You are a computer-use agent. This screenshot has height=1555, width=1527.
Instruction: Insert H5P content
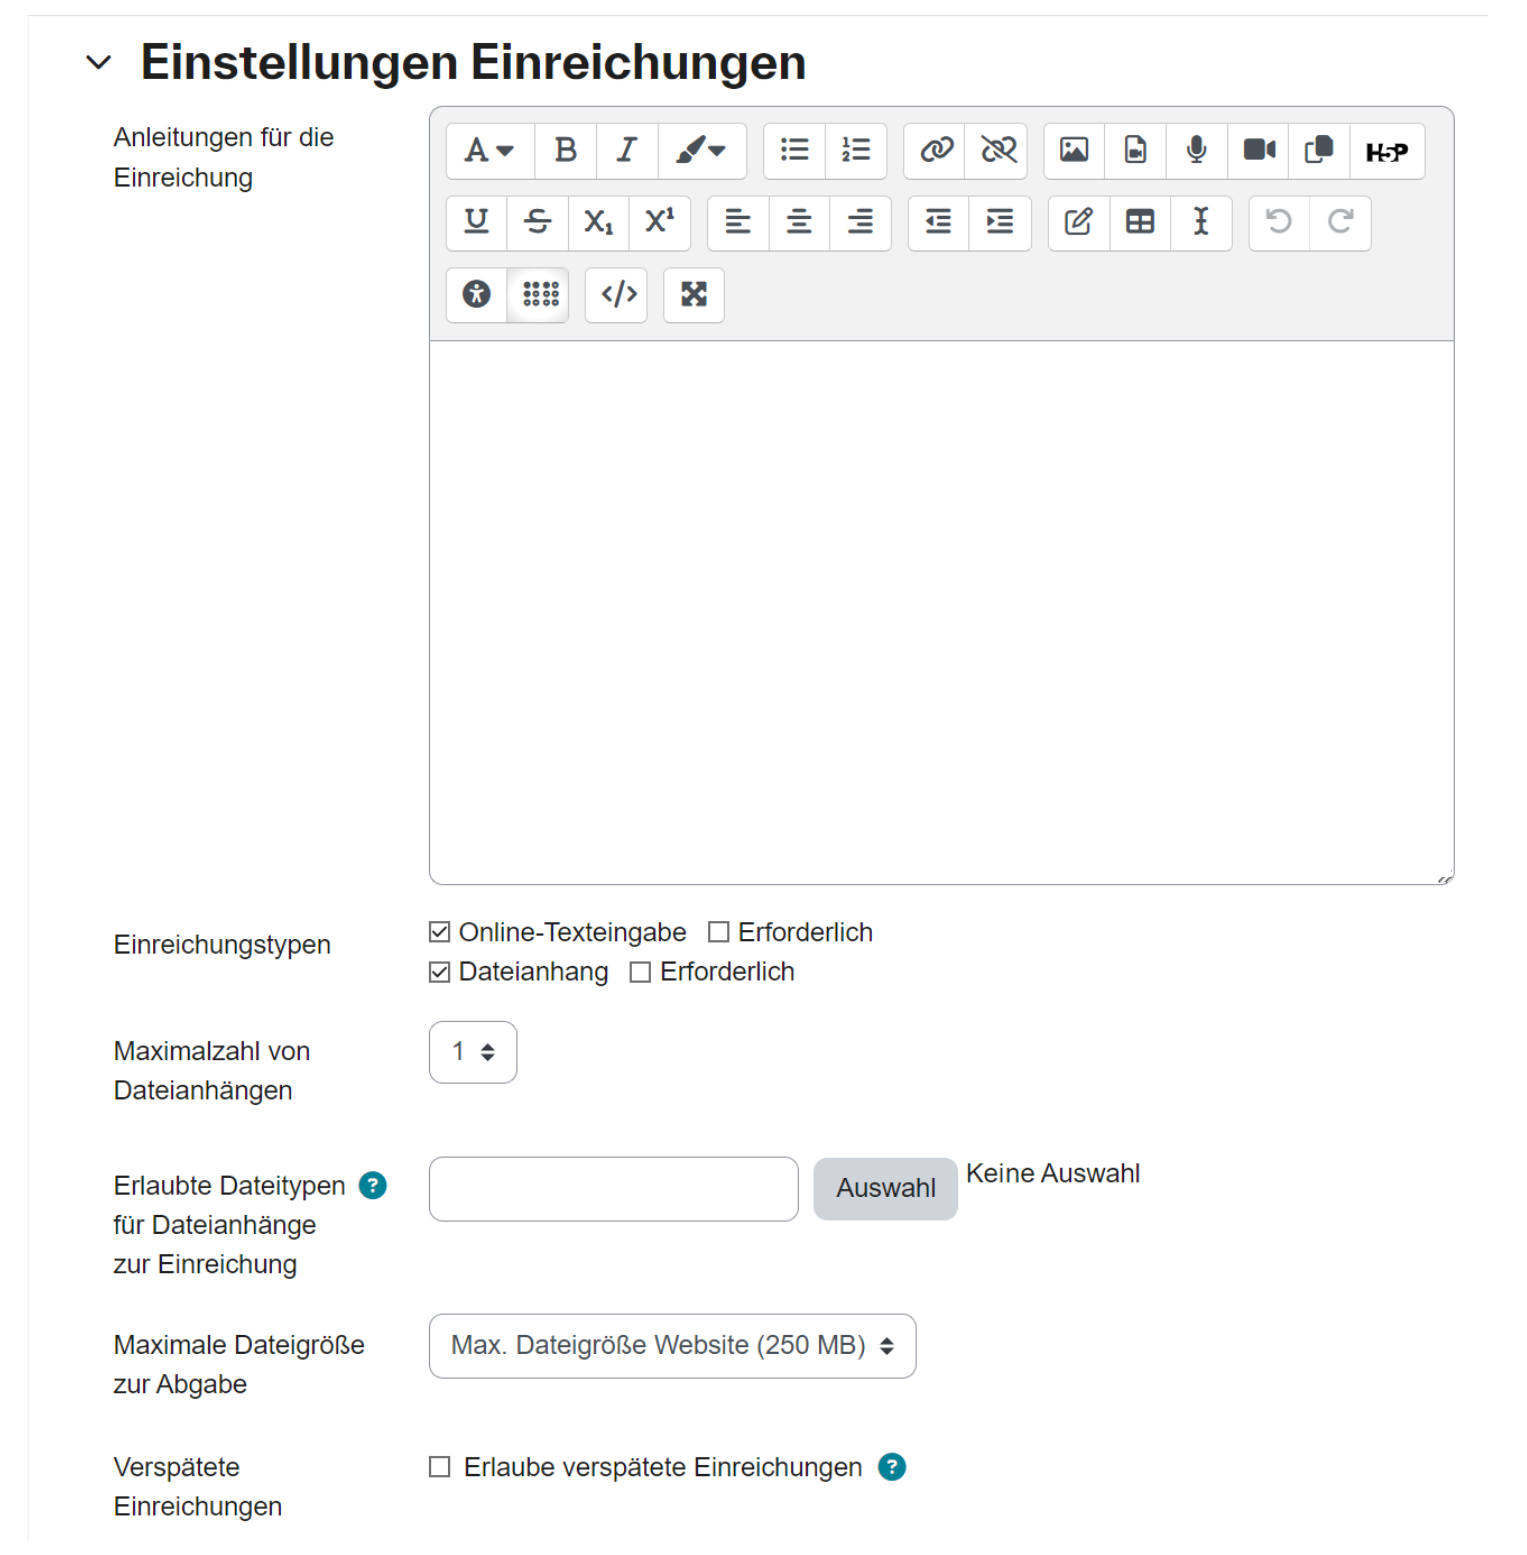click(x=1388, y=151)
